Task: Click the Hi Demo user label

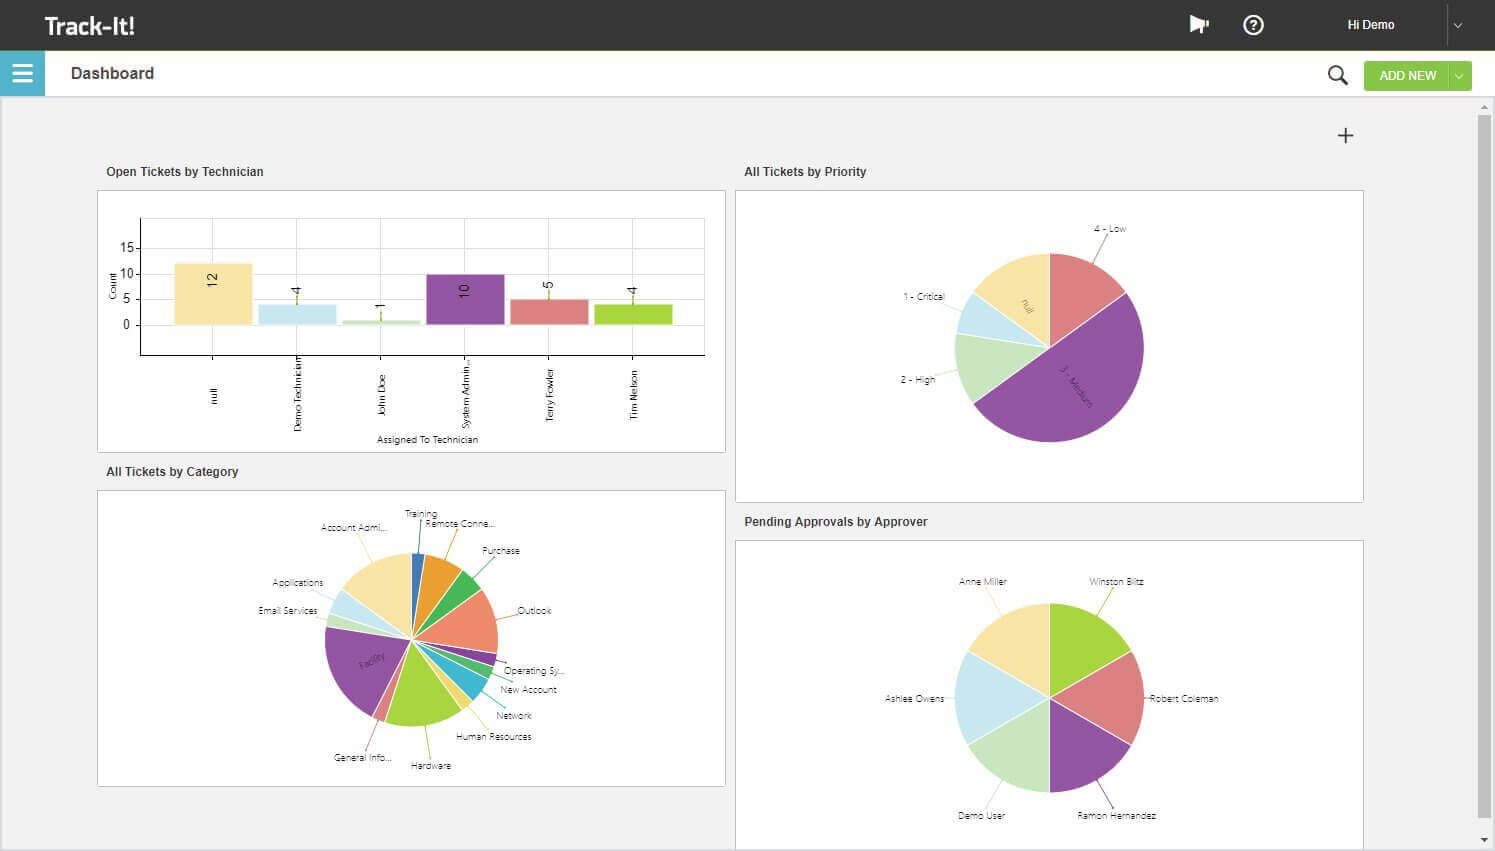Action: 1370,25
